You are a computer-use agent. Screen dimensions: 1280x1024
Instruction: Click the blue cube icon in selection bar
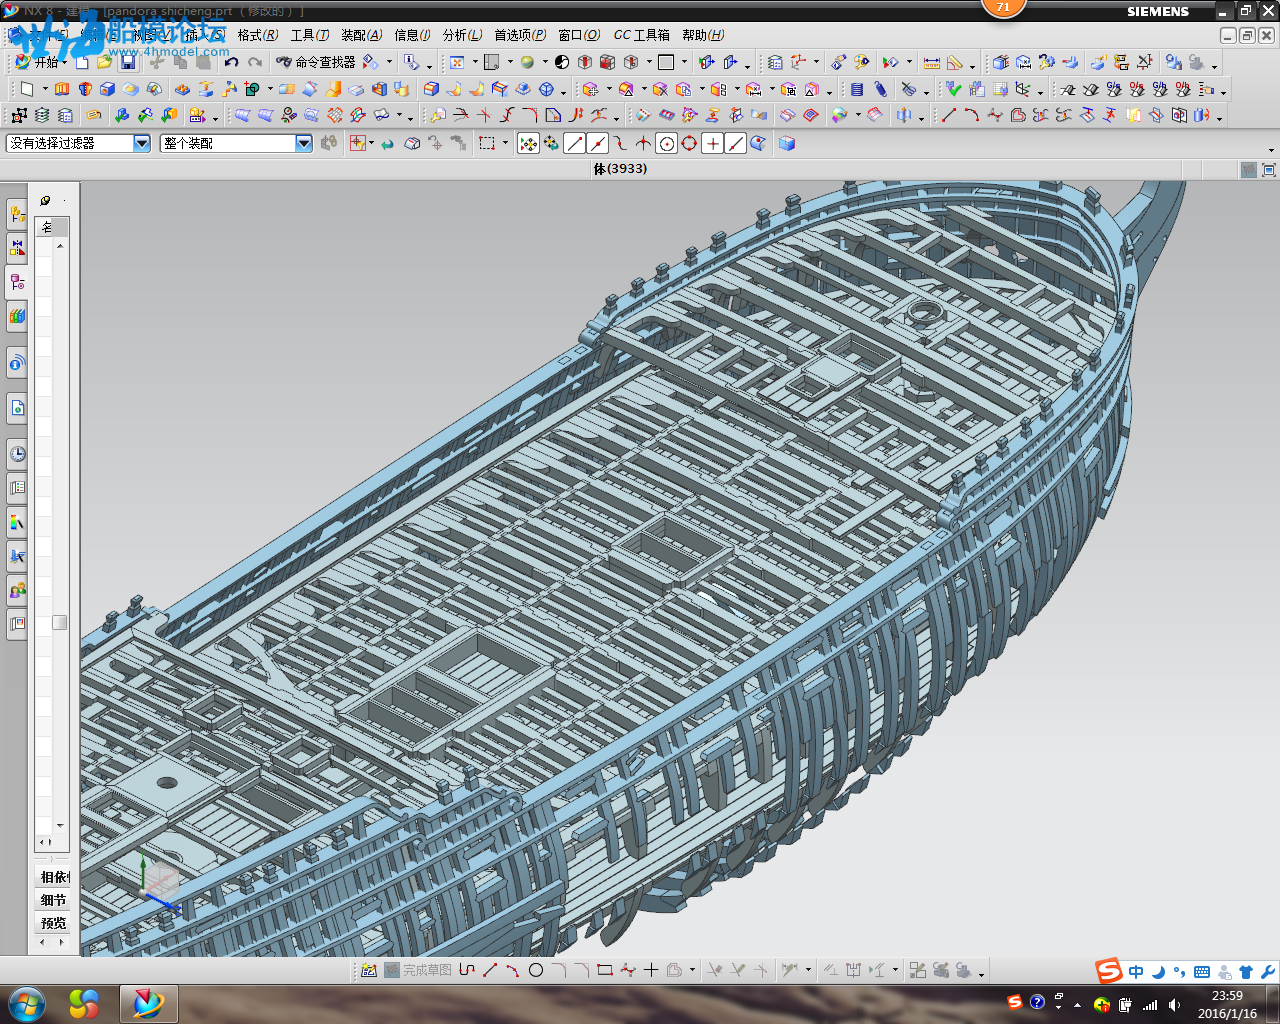point(787,143)
